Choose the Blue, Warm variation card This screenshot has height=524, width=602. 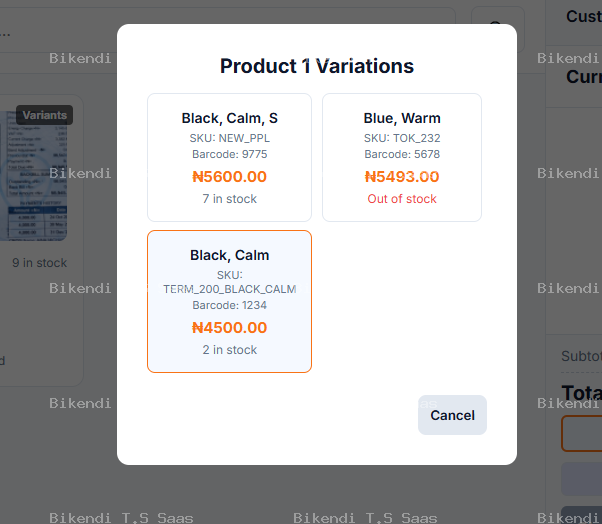(402, 157)
